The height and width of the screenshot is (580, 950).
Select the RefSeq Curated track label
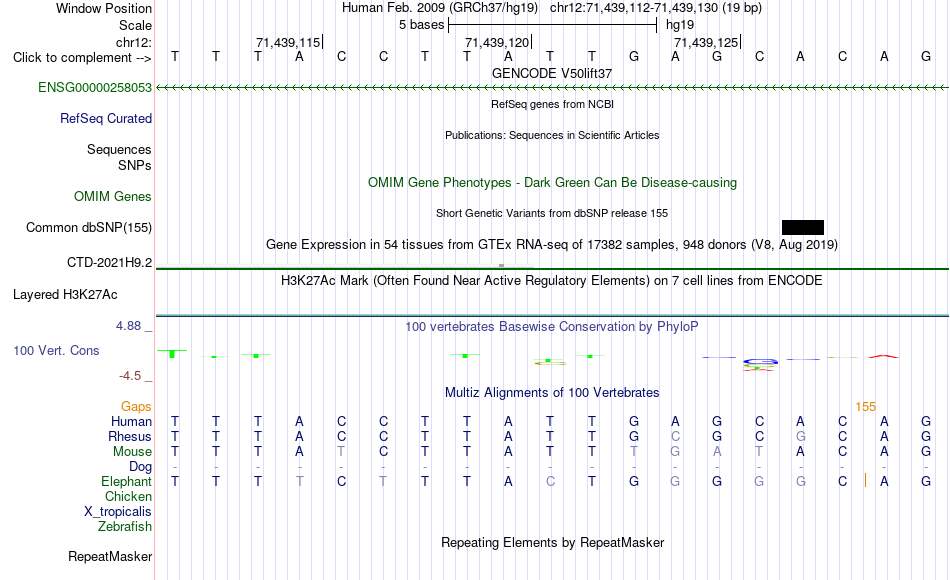[106, 119]
